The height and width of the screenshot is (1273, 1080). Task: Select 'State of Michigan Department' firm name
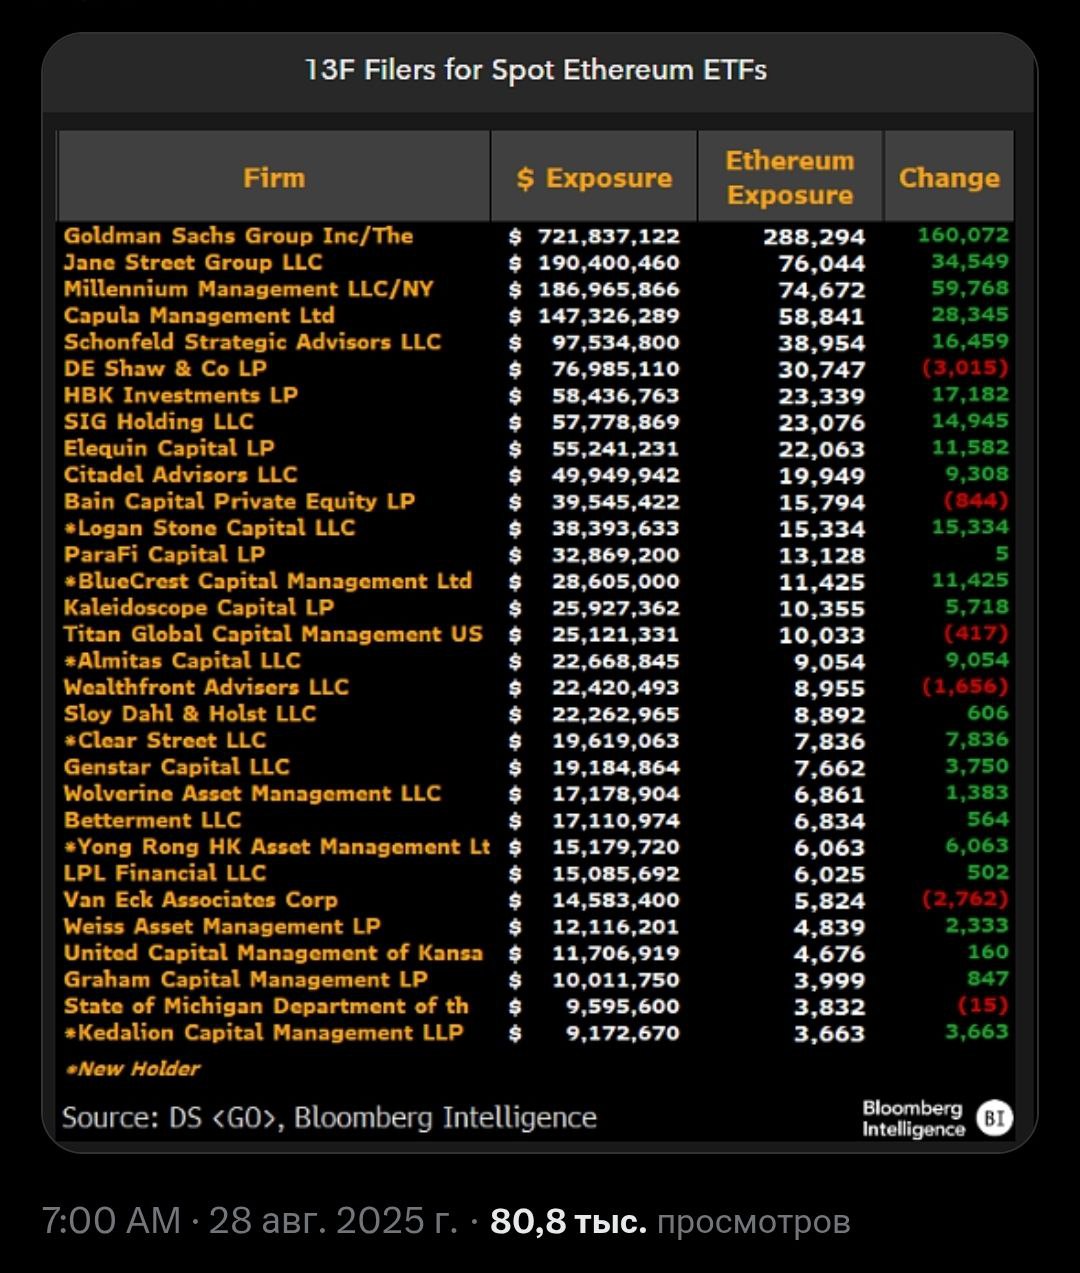click(x=266, y=1006)
